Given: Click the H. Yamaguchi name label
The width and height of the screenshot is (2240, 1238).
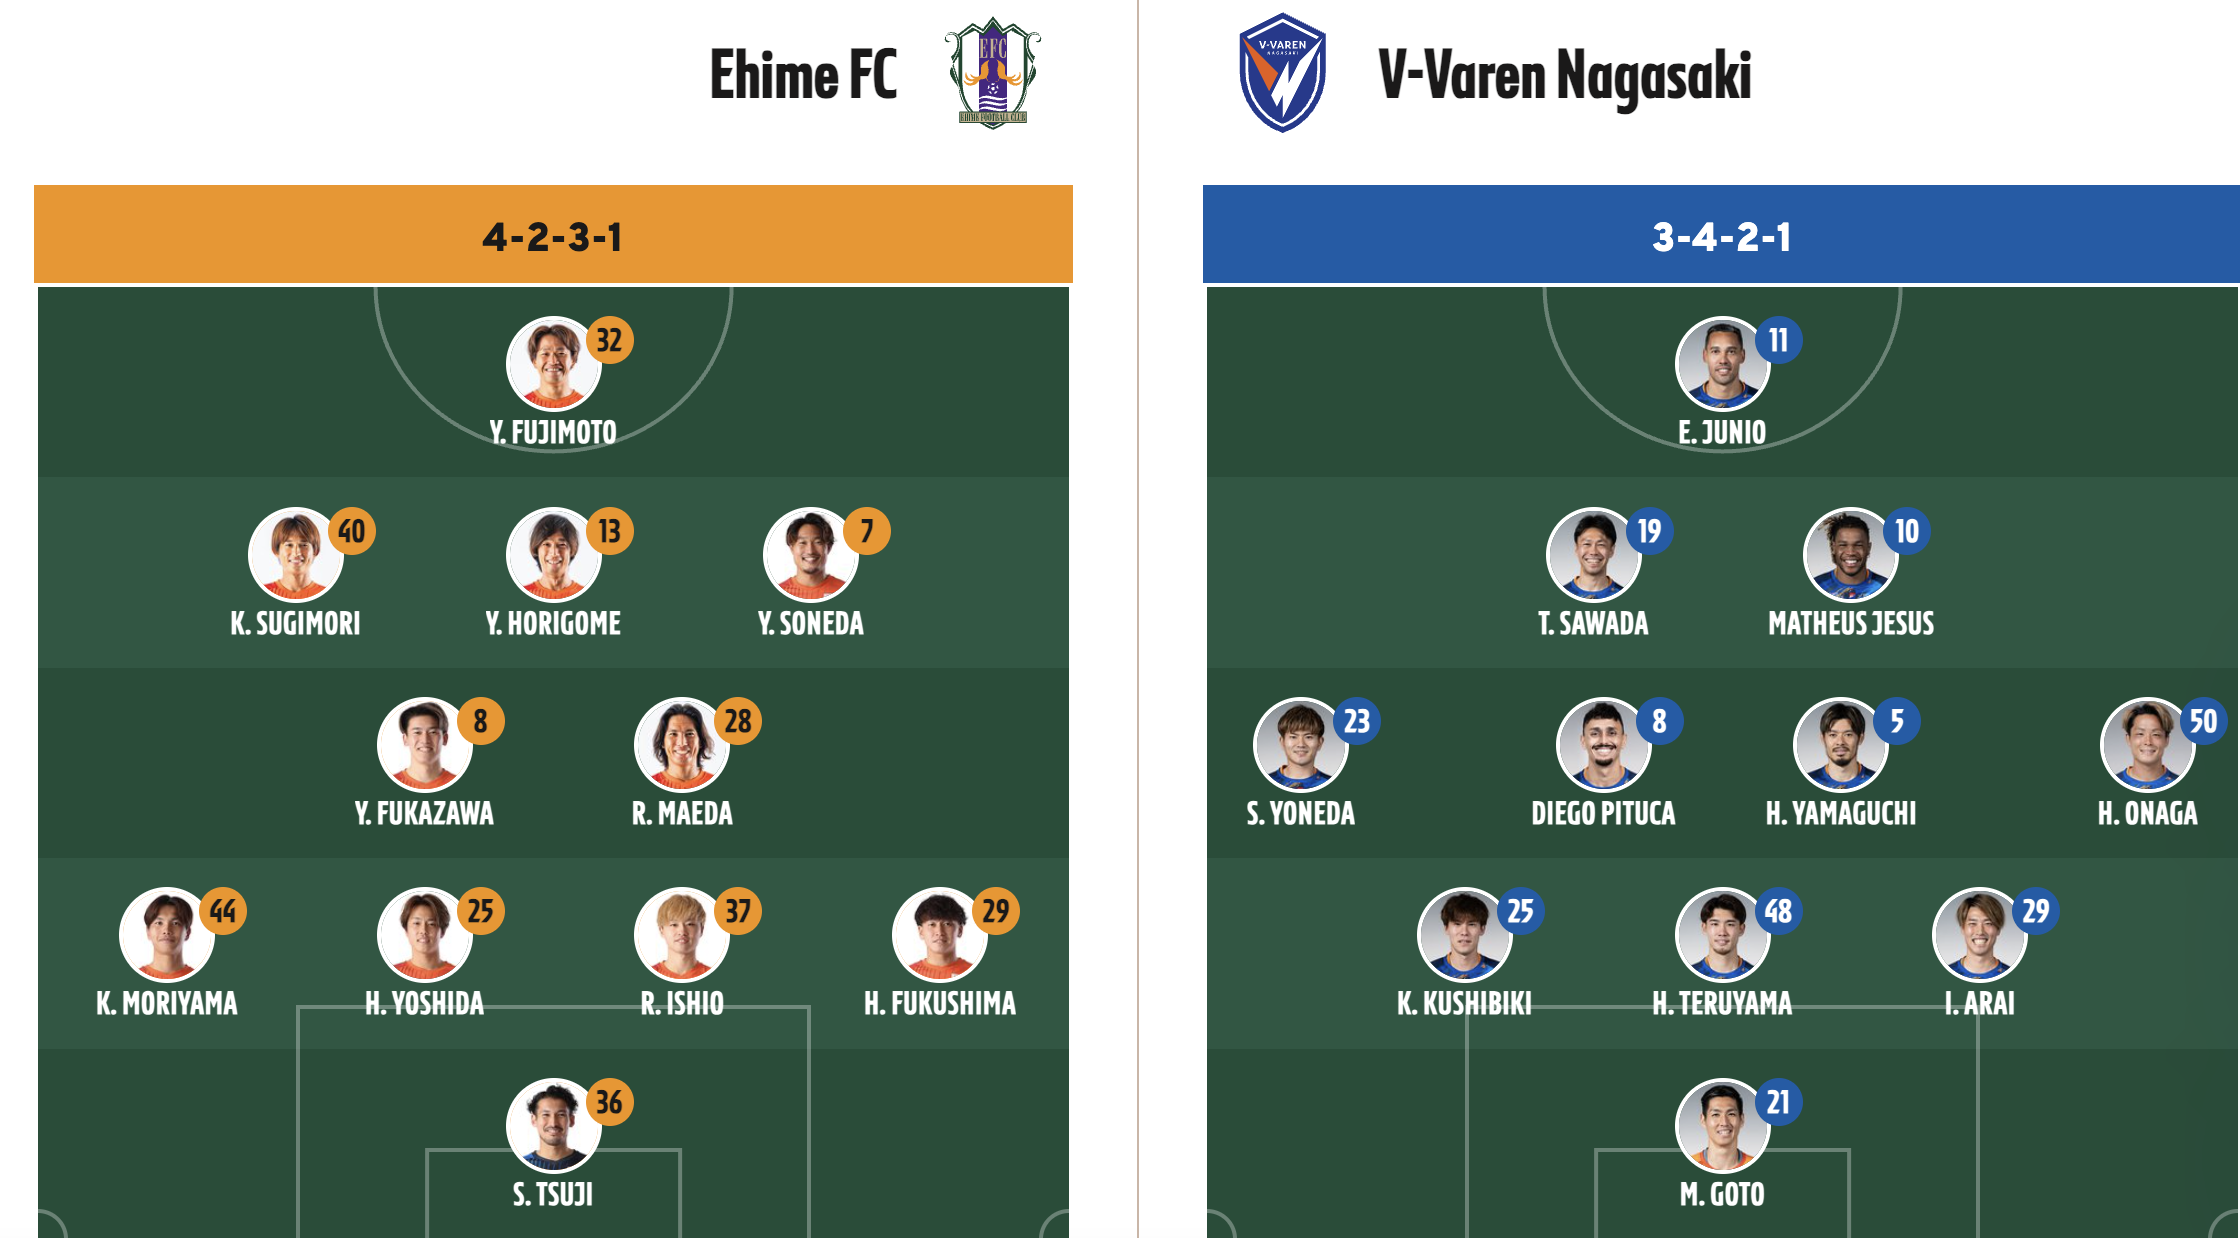Looking at the screenshot, I should coord(1841,813).
